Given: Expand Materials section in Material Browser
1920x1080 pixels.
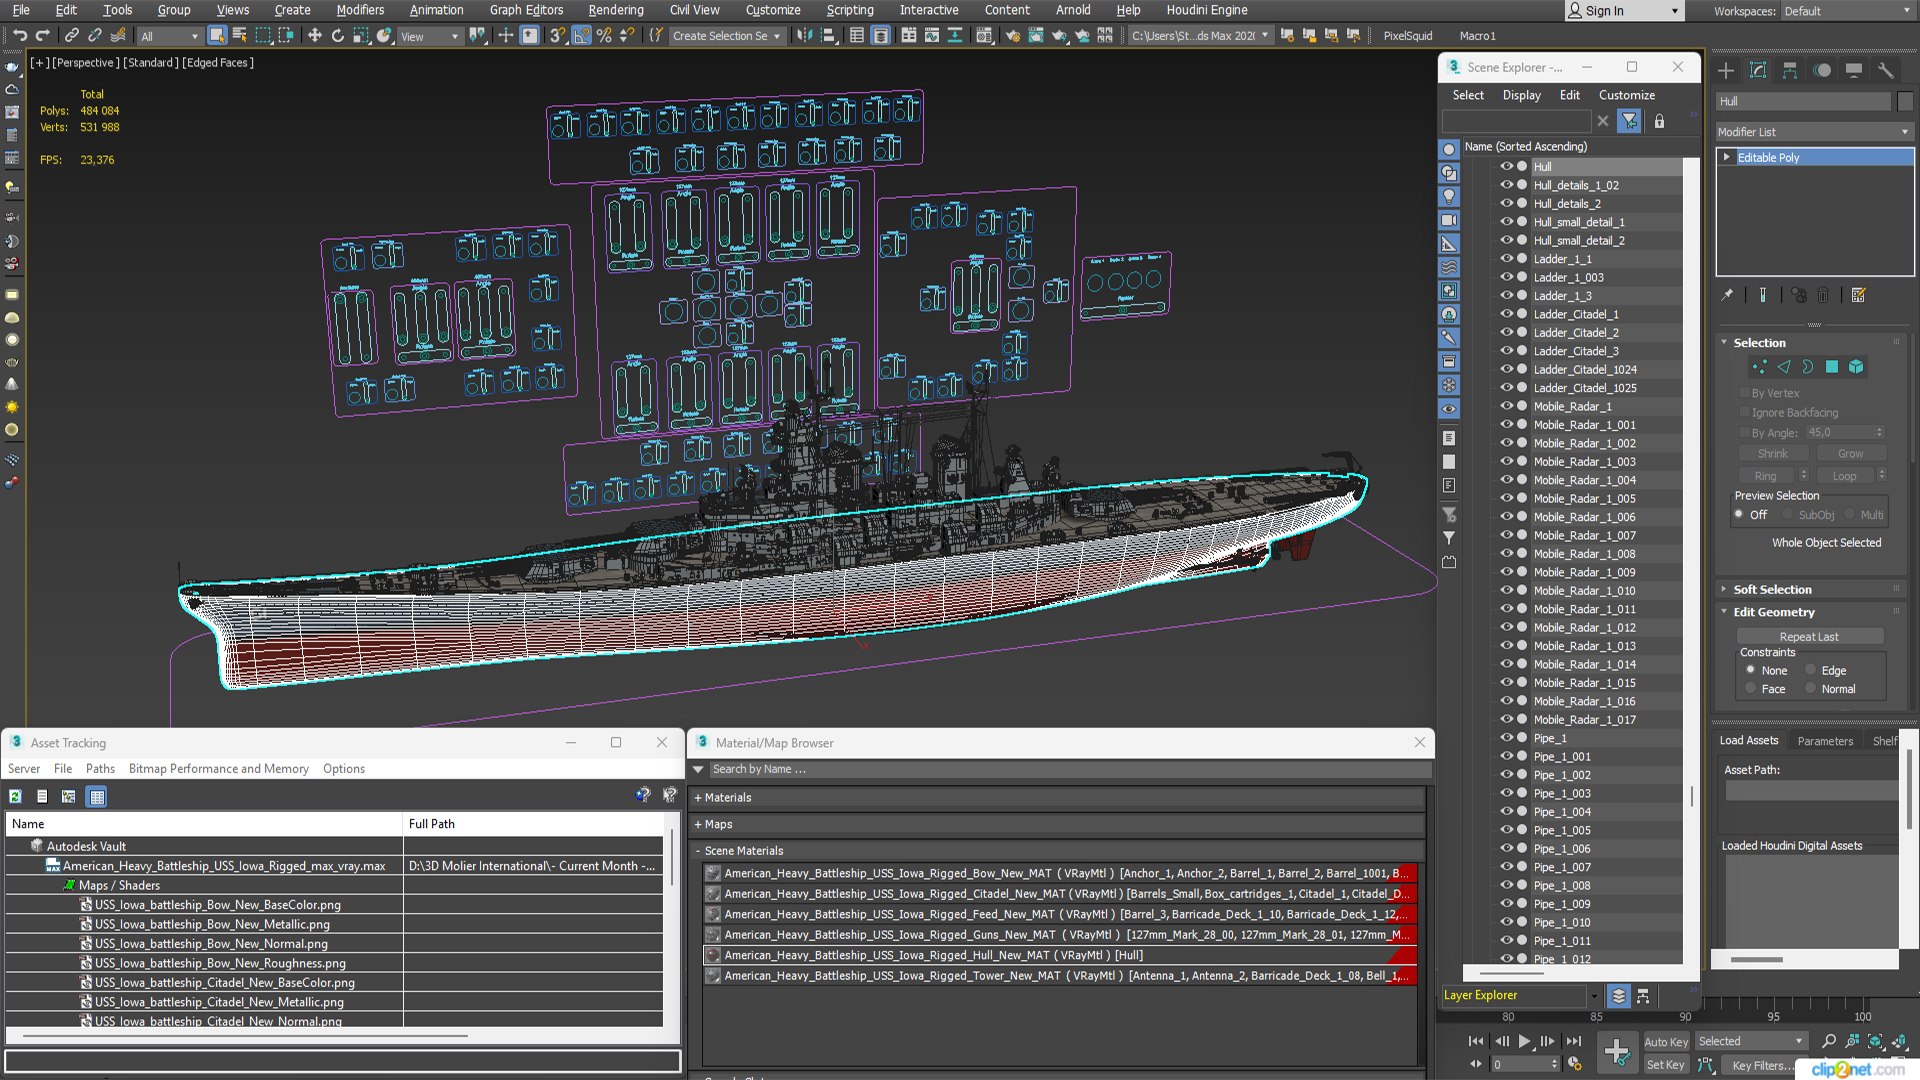Looking at the screenshot, I should [698, 798].
